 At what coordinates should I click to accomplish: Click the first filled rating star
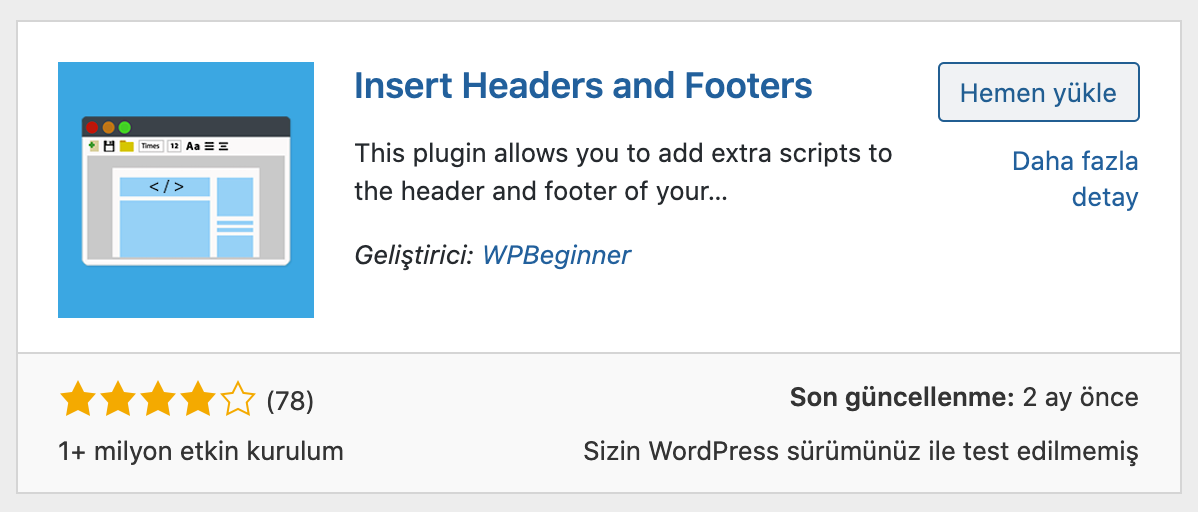click(77, 400)
